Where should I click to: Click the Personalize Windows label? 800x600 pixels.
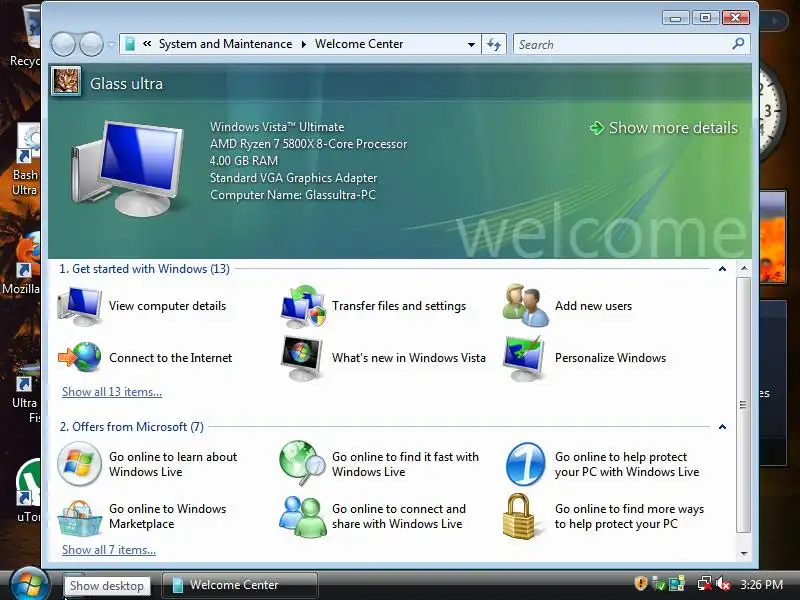610,358
